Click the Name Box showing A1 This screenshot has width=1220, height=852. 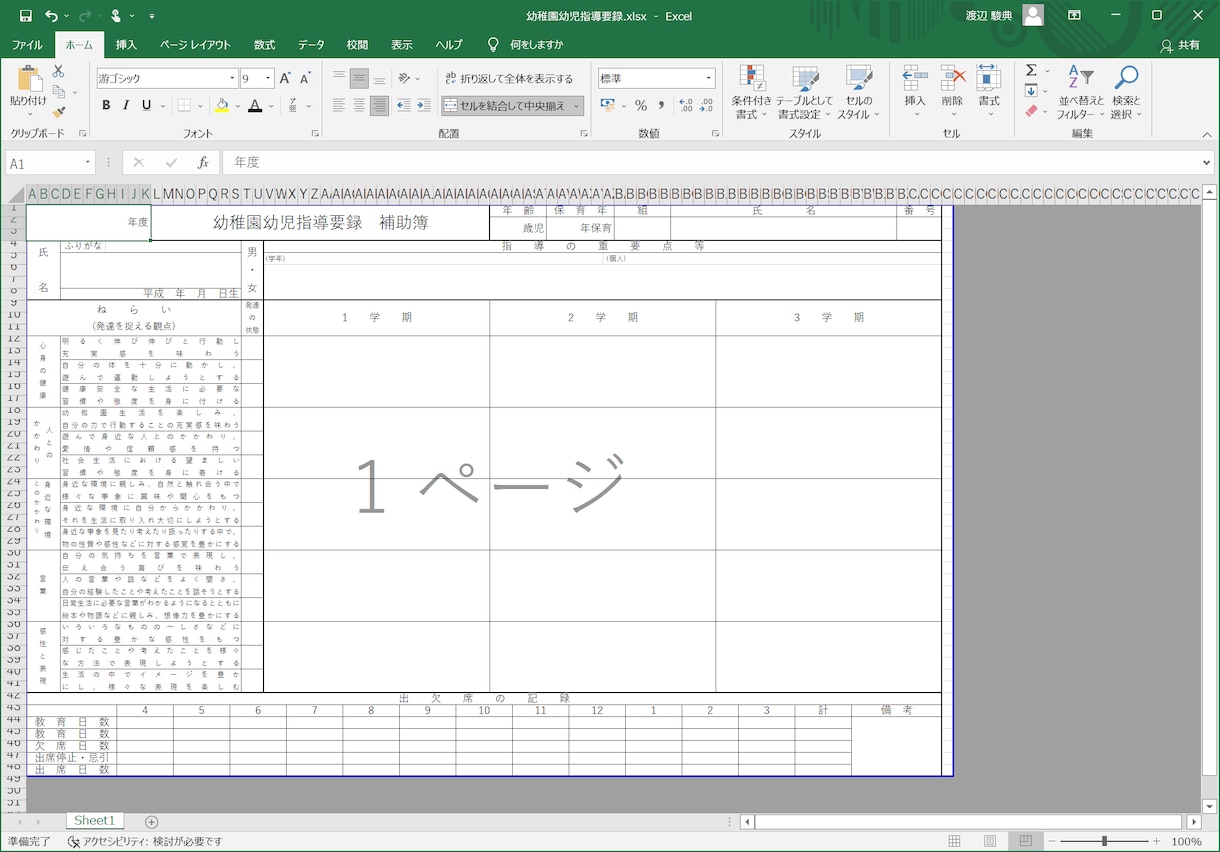[x=50, y=163]
